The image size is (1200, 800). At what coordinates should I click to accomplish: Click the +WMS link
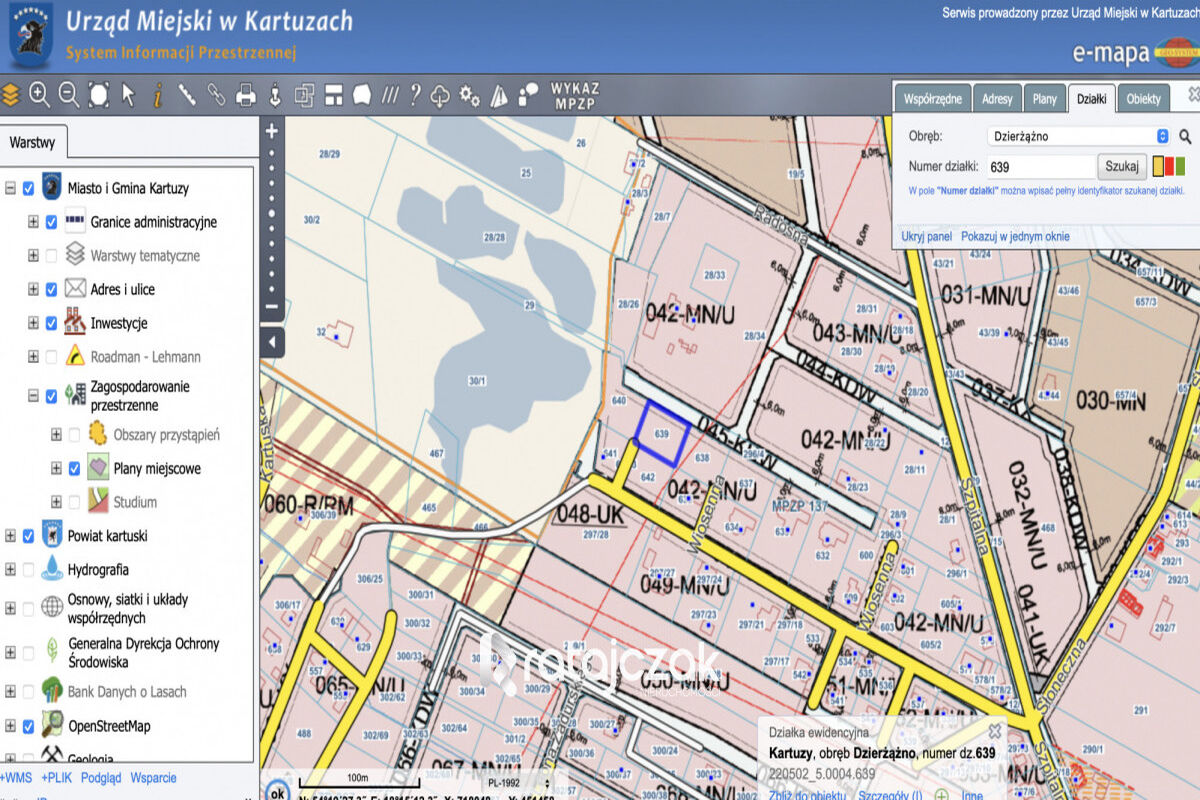(17, 777)
